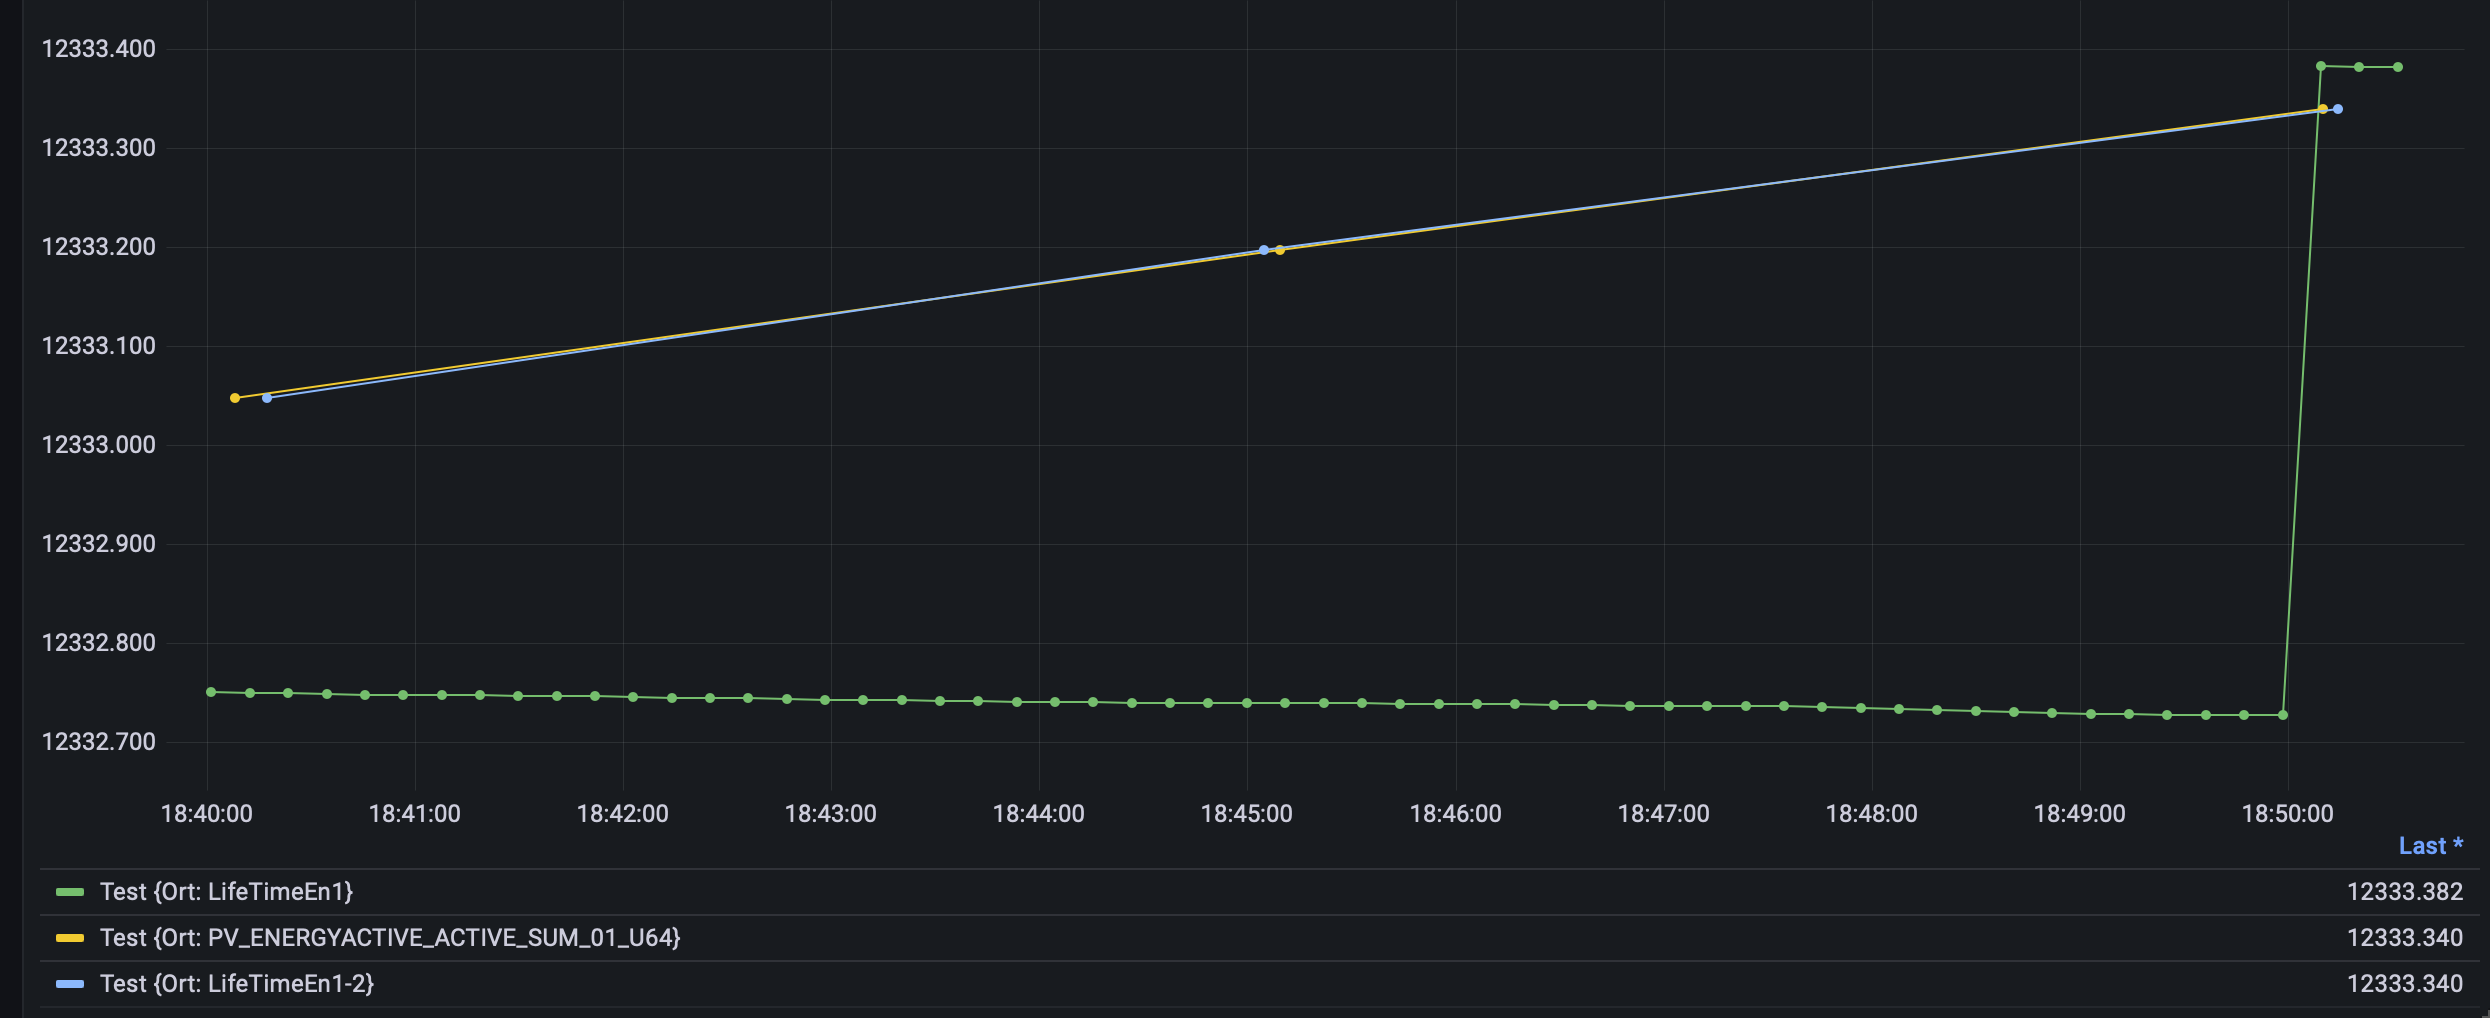Click the last value of the PV_ENERGYACTIVE row
2490x1018 pixels.
point(2405,938)
